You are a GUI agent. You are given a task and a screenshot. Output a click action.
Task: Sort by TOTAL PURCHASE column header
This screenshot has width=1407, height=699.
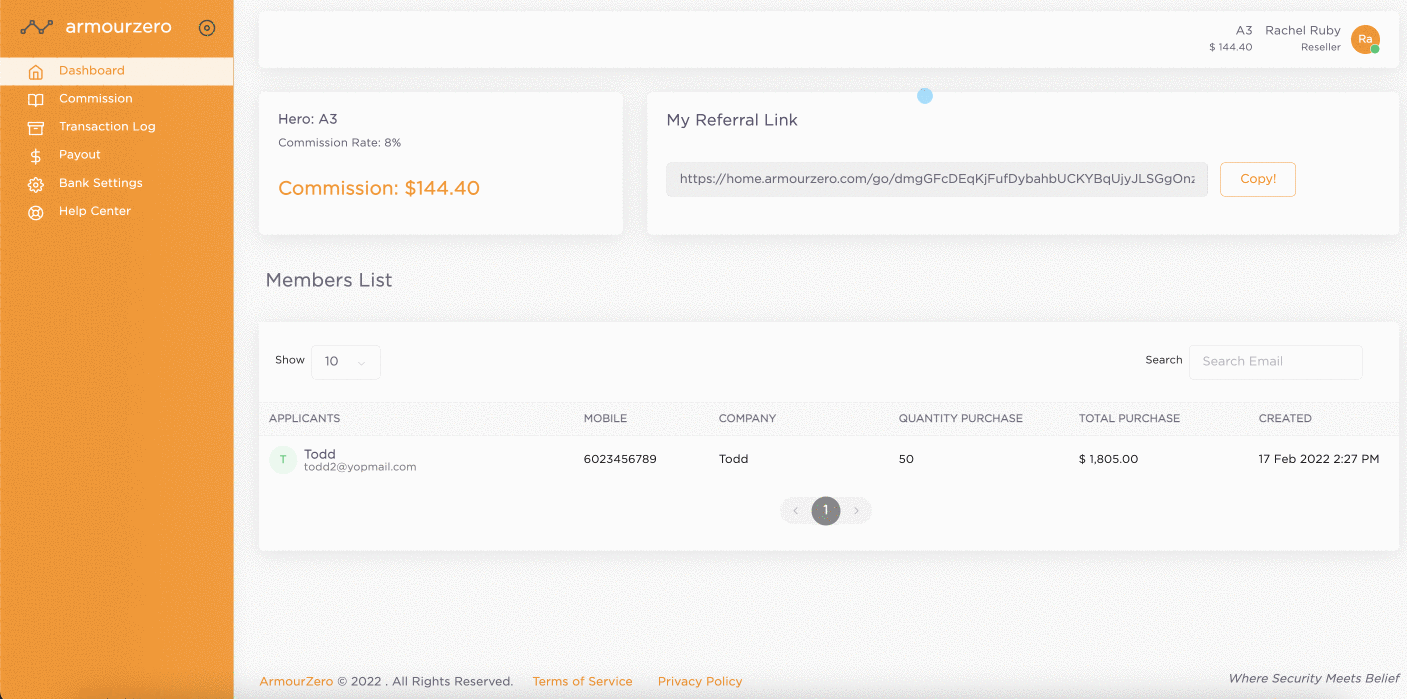(x=1129, y=418)
